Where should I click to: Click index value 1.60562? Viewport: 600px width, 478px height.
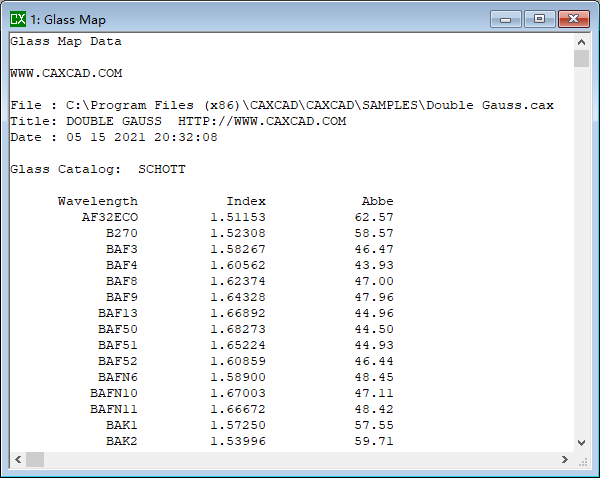pos(238,265)
